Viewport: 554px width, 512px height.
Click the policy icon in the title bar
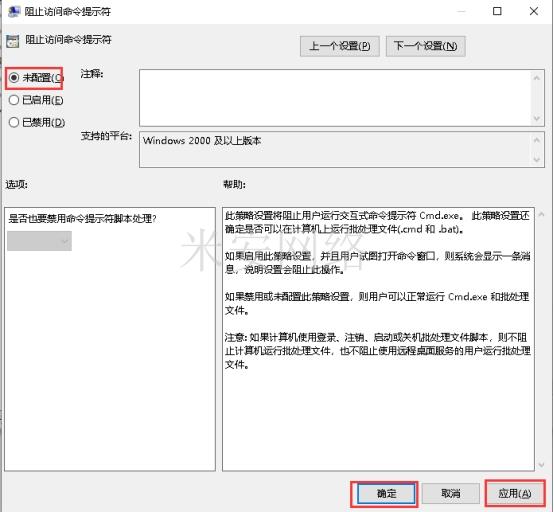click(14, 11)
